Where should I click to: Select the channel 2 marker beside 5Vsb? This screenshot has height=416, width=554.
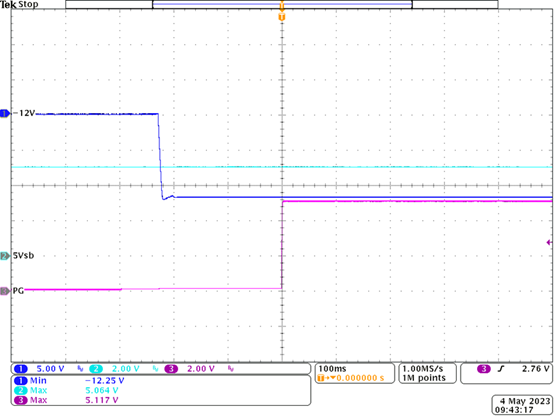pyautogui.click(x=5, y=256)
